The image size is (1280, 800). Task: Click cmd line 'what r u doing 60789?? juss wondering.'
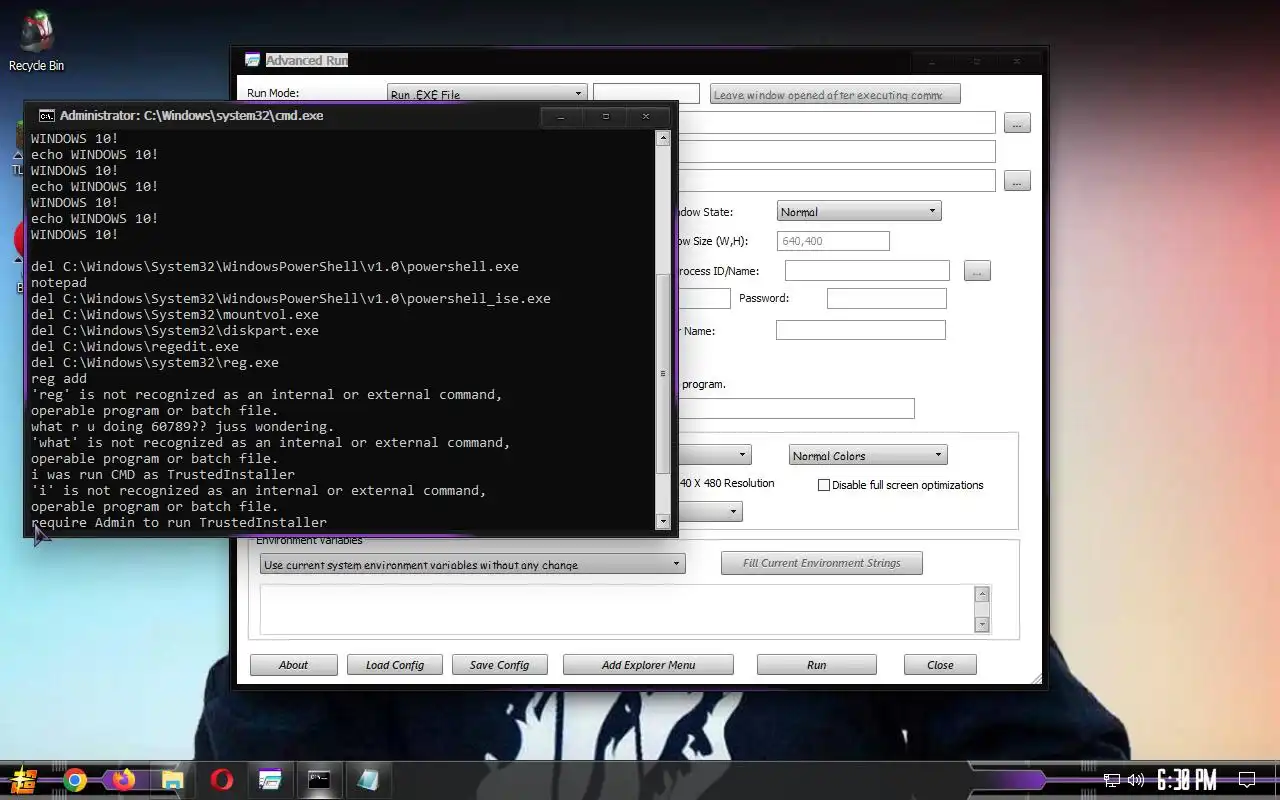tap(183, 426)
